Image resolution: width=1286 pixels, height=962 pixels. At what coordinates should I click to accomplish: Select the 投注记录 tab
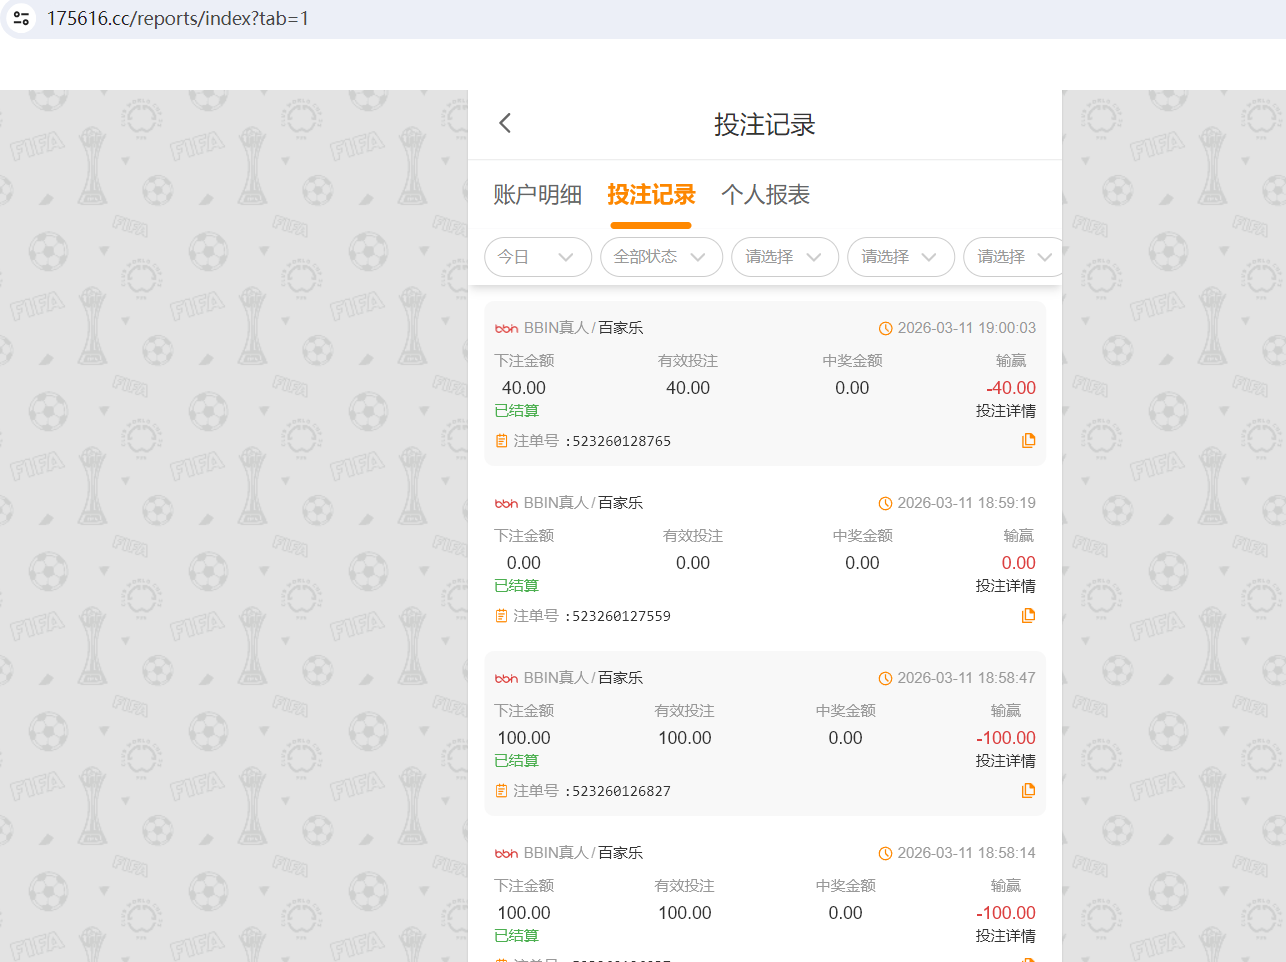click(x=651, y=195)
